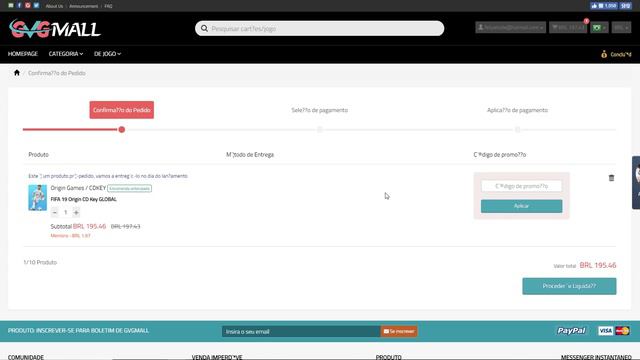This screenshot has width=640, height=360.
Task: Open the Announcement link
Action: pos(84,6)
